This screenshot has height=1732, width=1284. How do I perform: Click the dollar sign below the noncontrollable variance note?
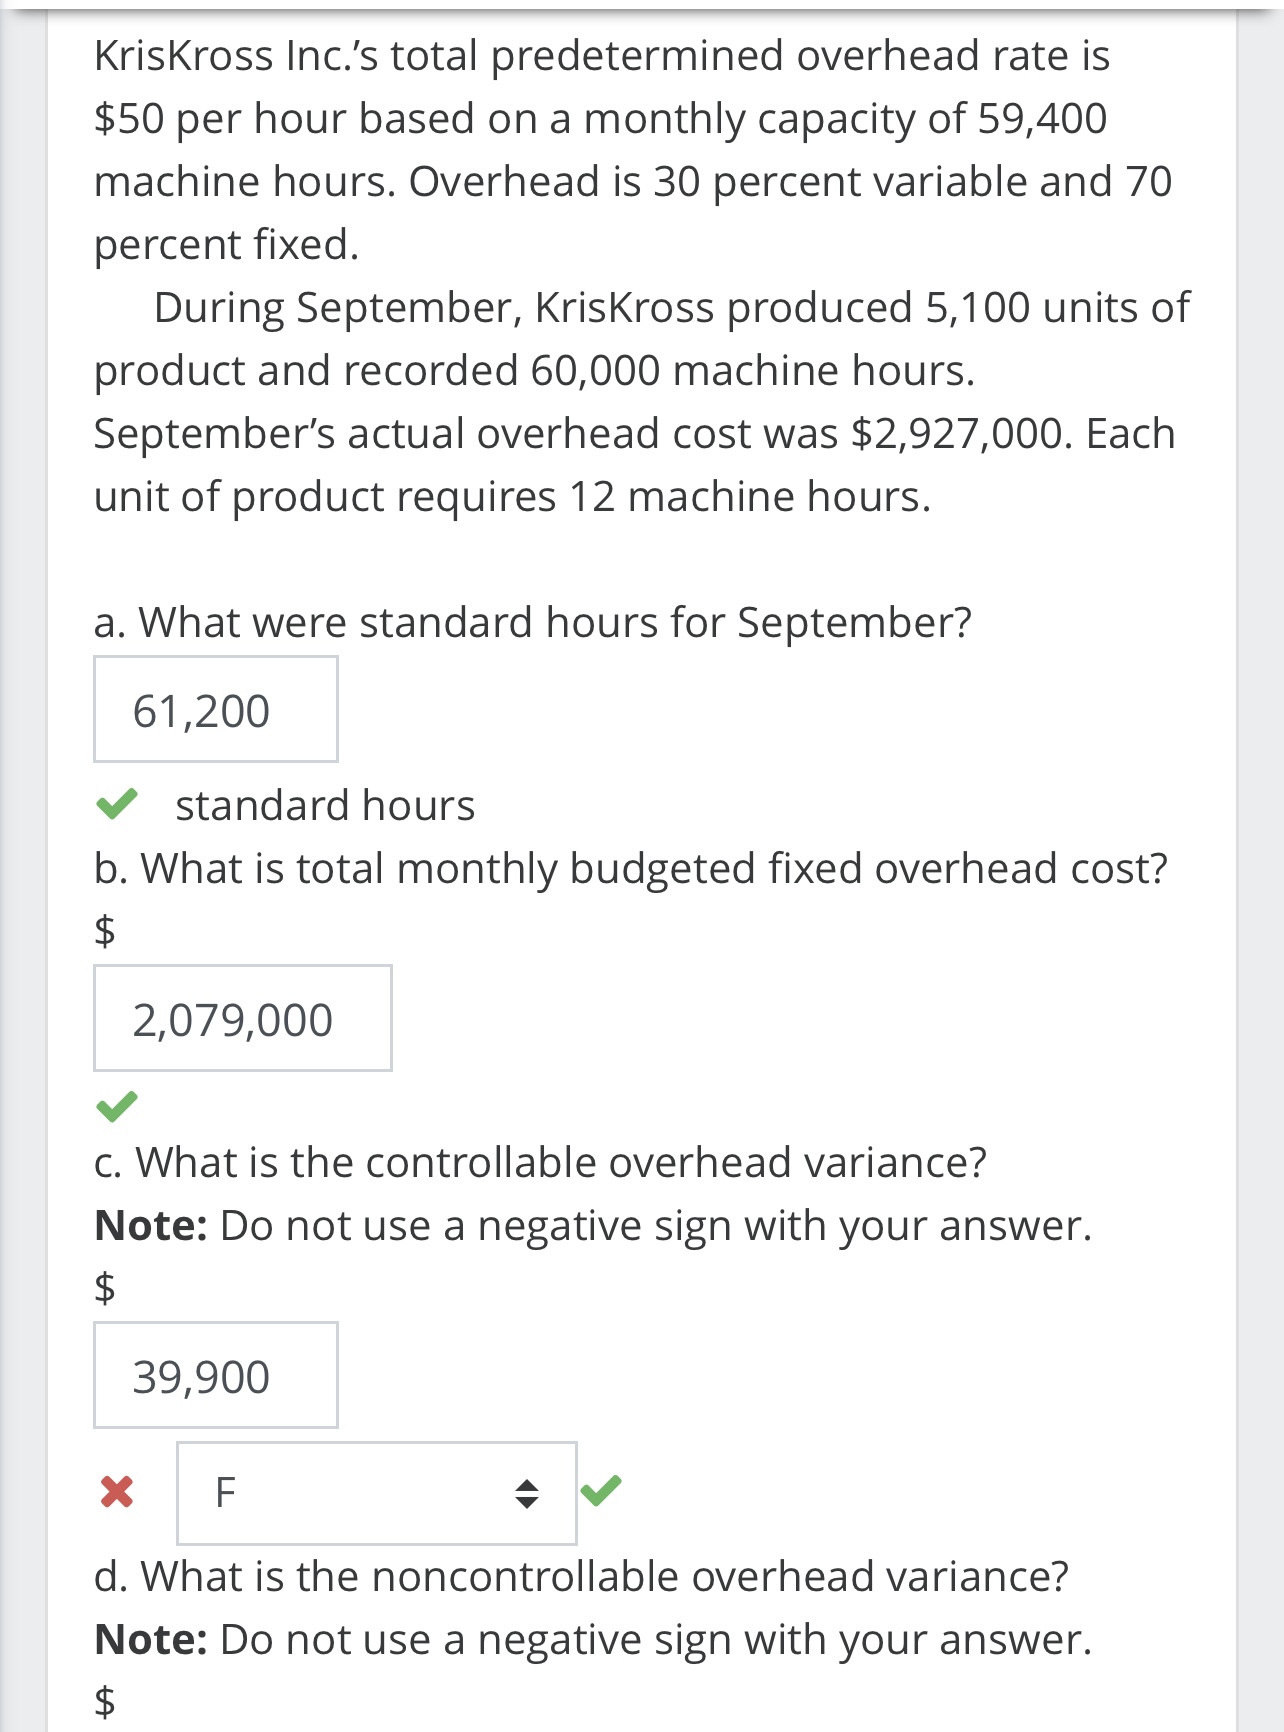[x=103, y=1702]
